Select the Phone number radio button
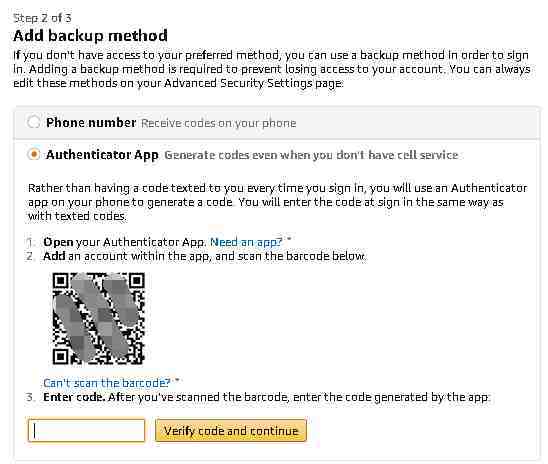The image size is (548, 464). tap(34, 122)
